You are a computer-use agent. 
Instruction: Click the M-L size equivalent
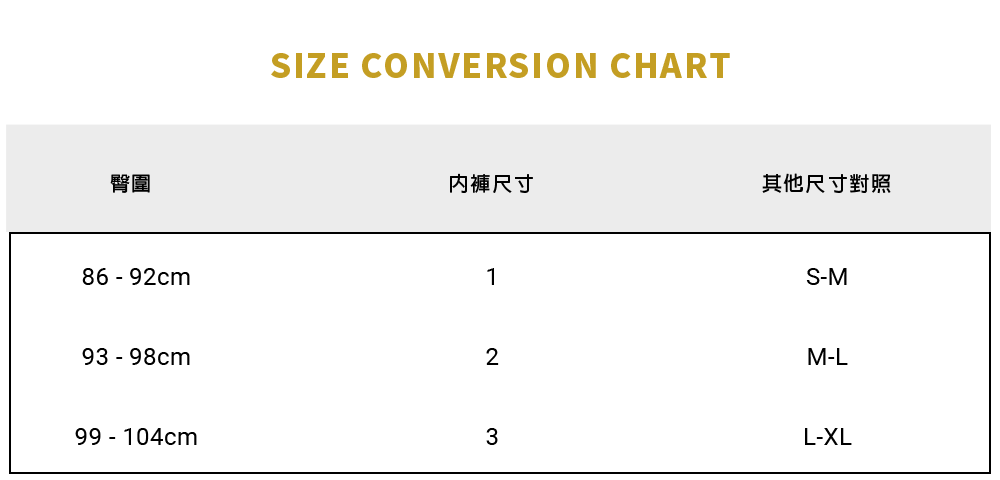(x=827, y=357)
